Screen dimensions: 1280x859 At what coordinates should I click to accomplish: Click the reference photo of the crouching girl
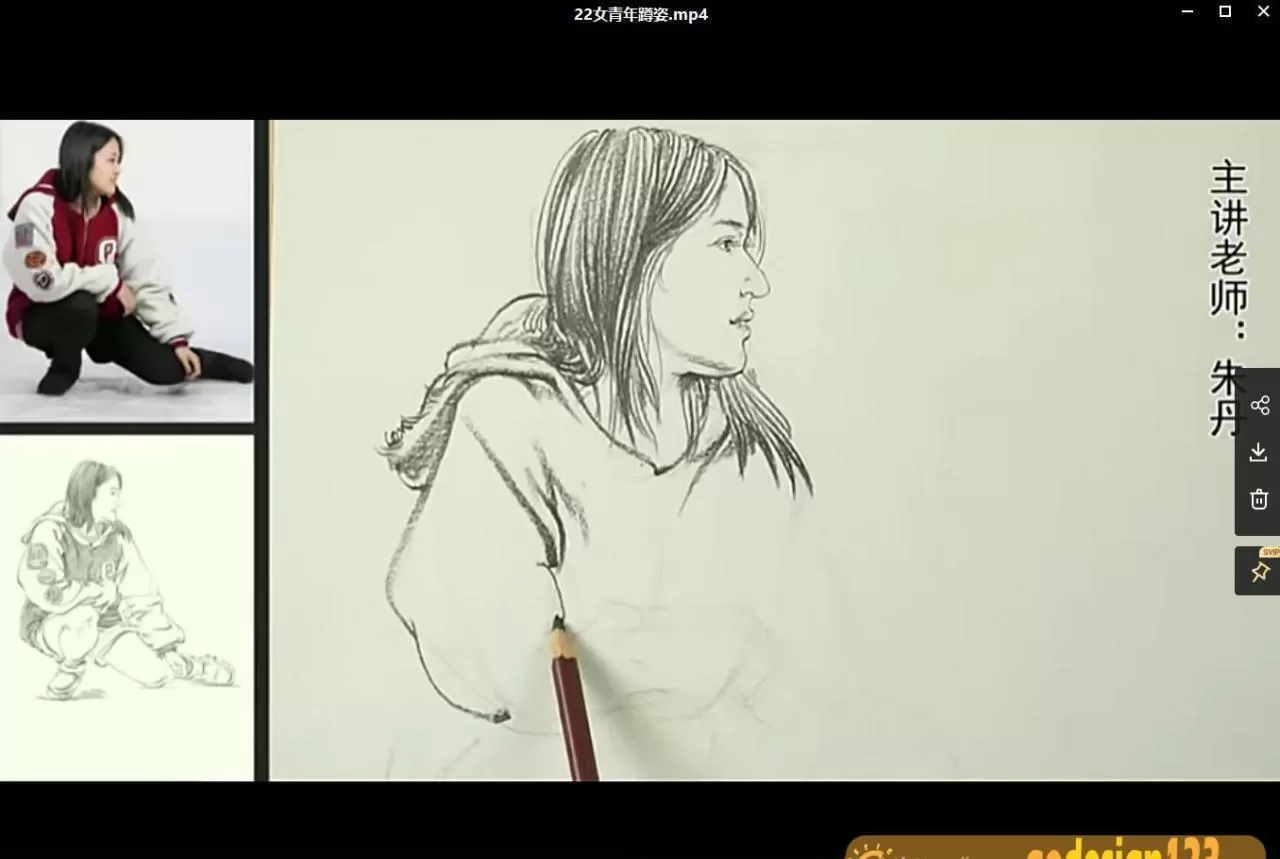(x=126, y=270)
